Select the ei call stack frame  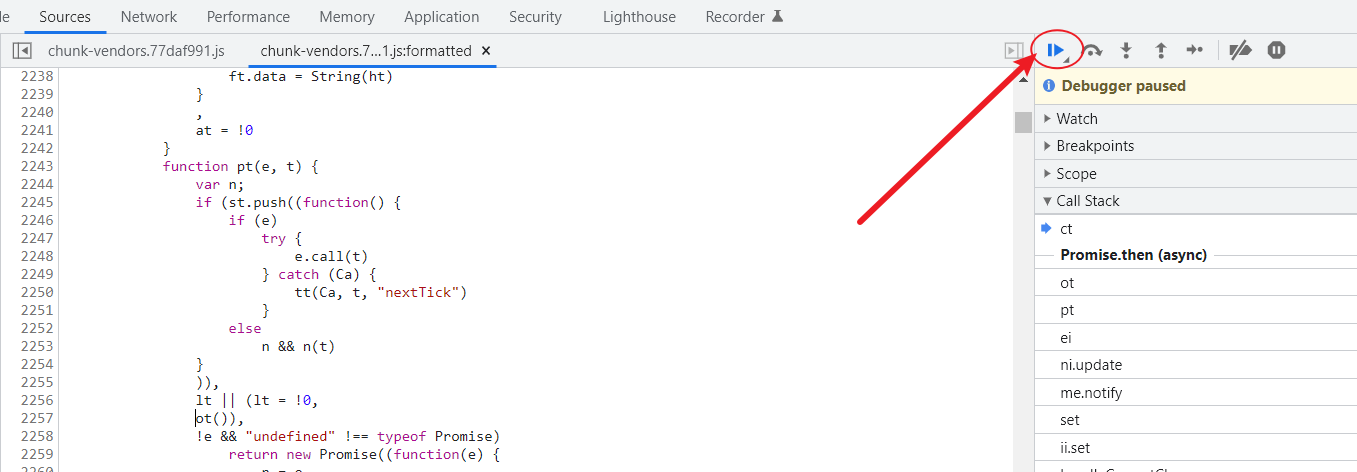coord(1196,338)
